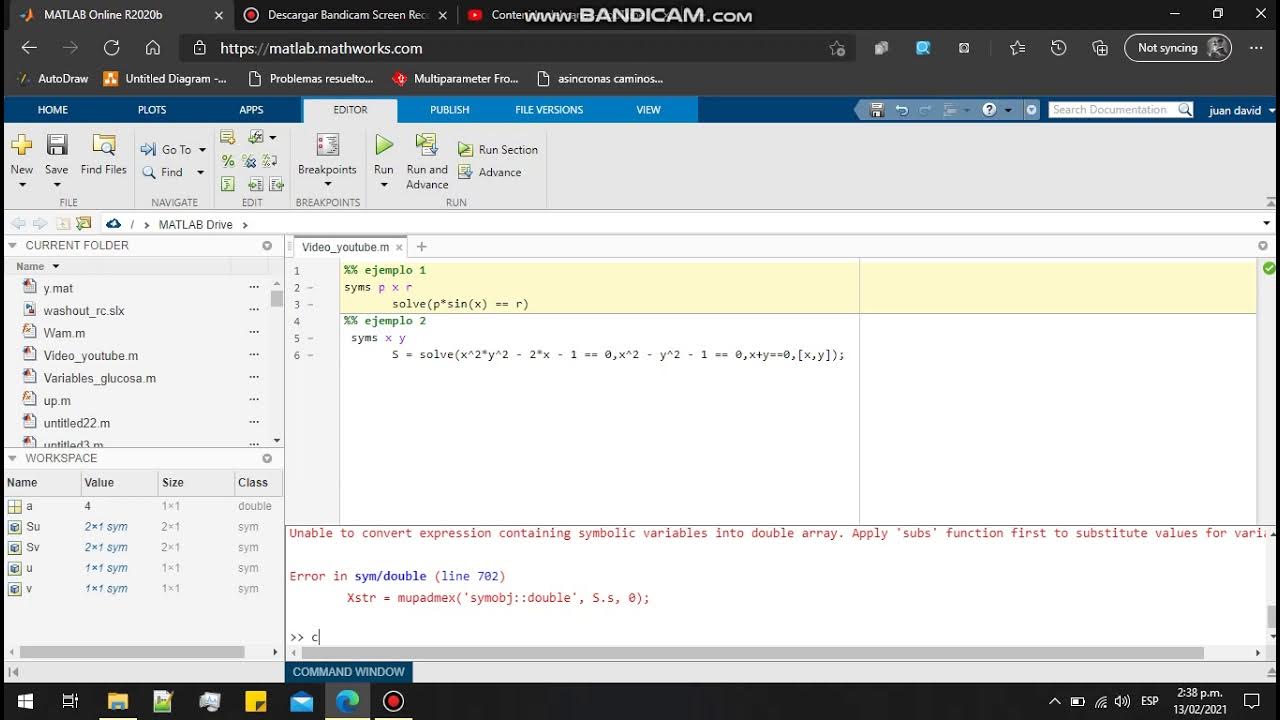Click the Insert Function fx icon

point(256,137)
